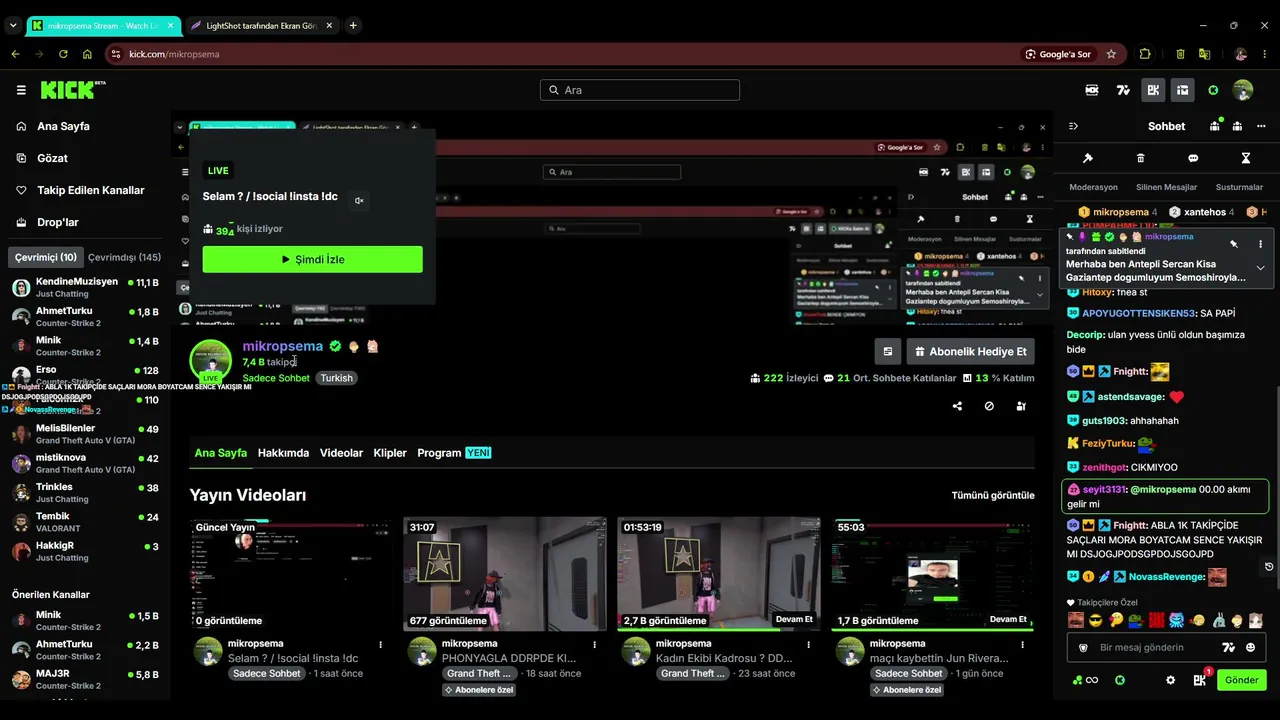1280x720 pixels.
Task: Click the Şimdi İzle button
Action: point(312,259)
